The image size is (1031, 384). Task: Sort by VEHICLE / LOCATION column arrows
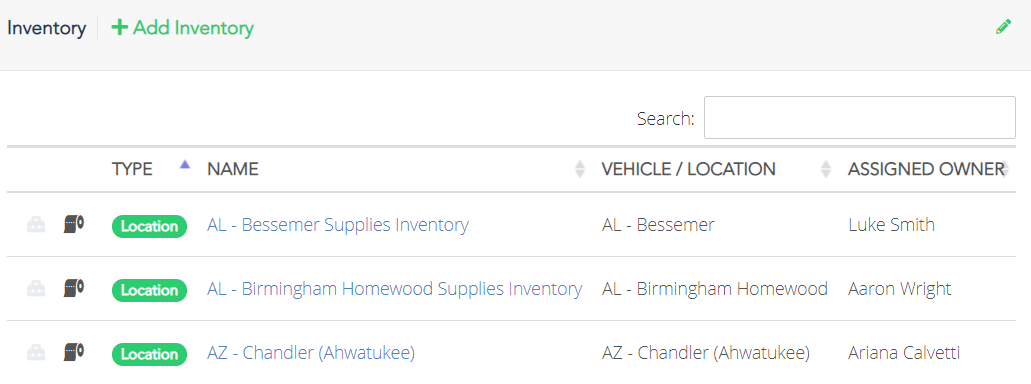(x=826, y=169)
